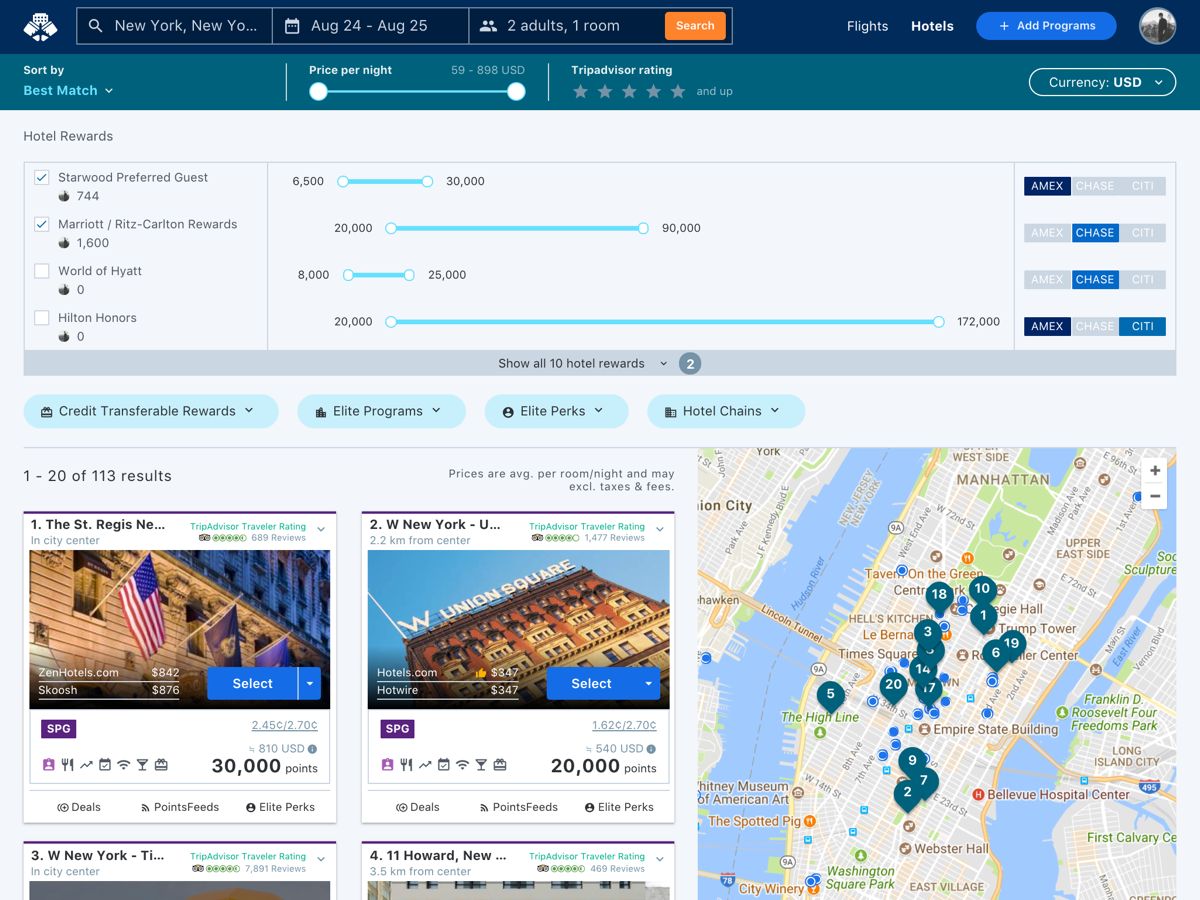1200x900 pixels.
Task: Click SPG badge on St. Regis card
Action: 59,729
